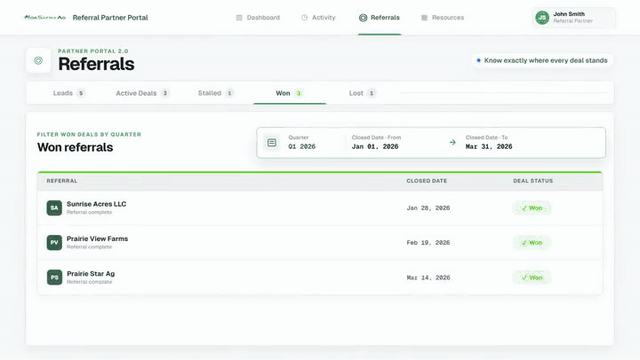Click the PS avatar for Prairie Star Ag

click(54, 278)
